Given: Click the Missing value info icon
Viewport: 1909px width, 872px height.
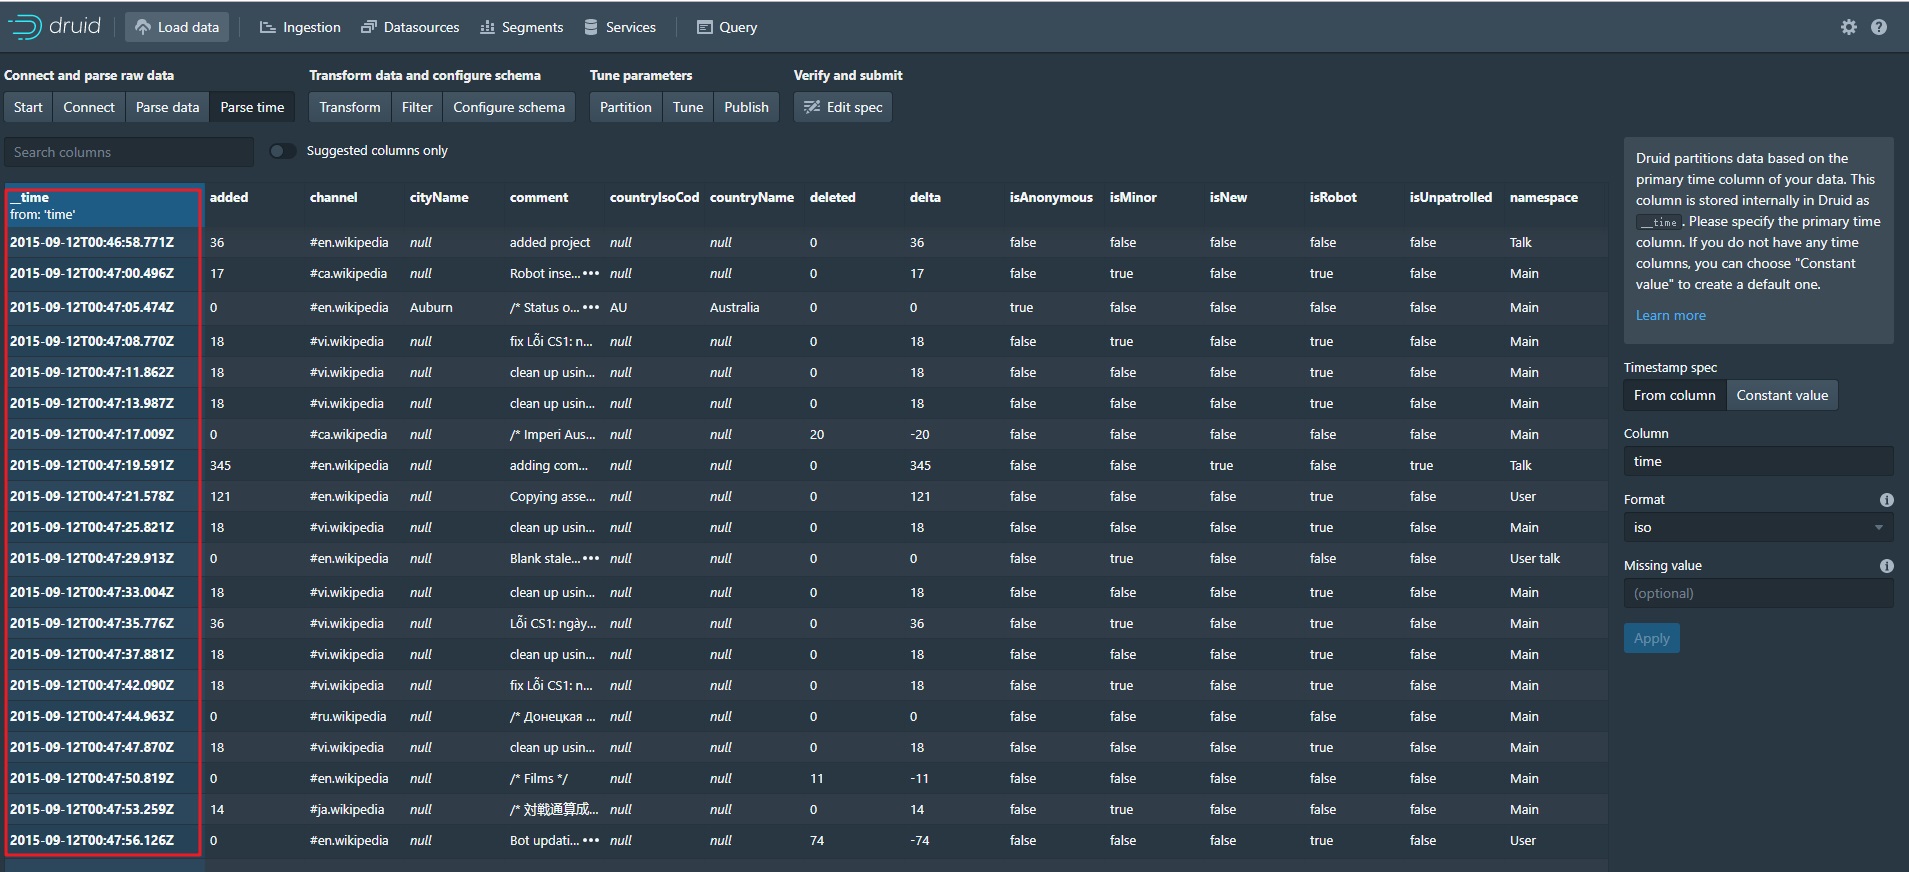Looking at the screenshot, I should 1886,566.
